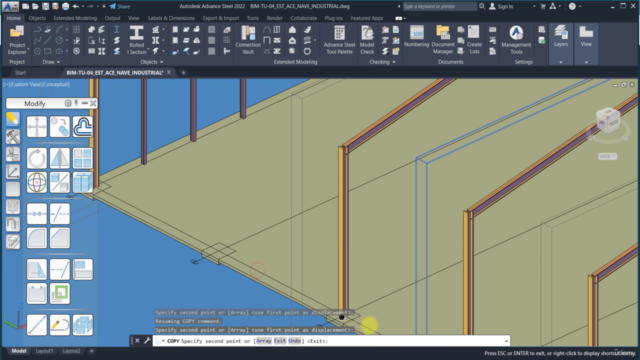Add a new drawing tab with plus
Image resolution: width=640 pixels, height=360 pixels.
tap(183, 73)
